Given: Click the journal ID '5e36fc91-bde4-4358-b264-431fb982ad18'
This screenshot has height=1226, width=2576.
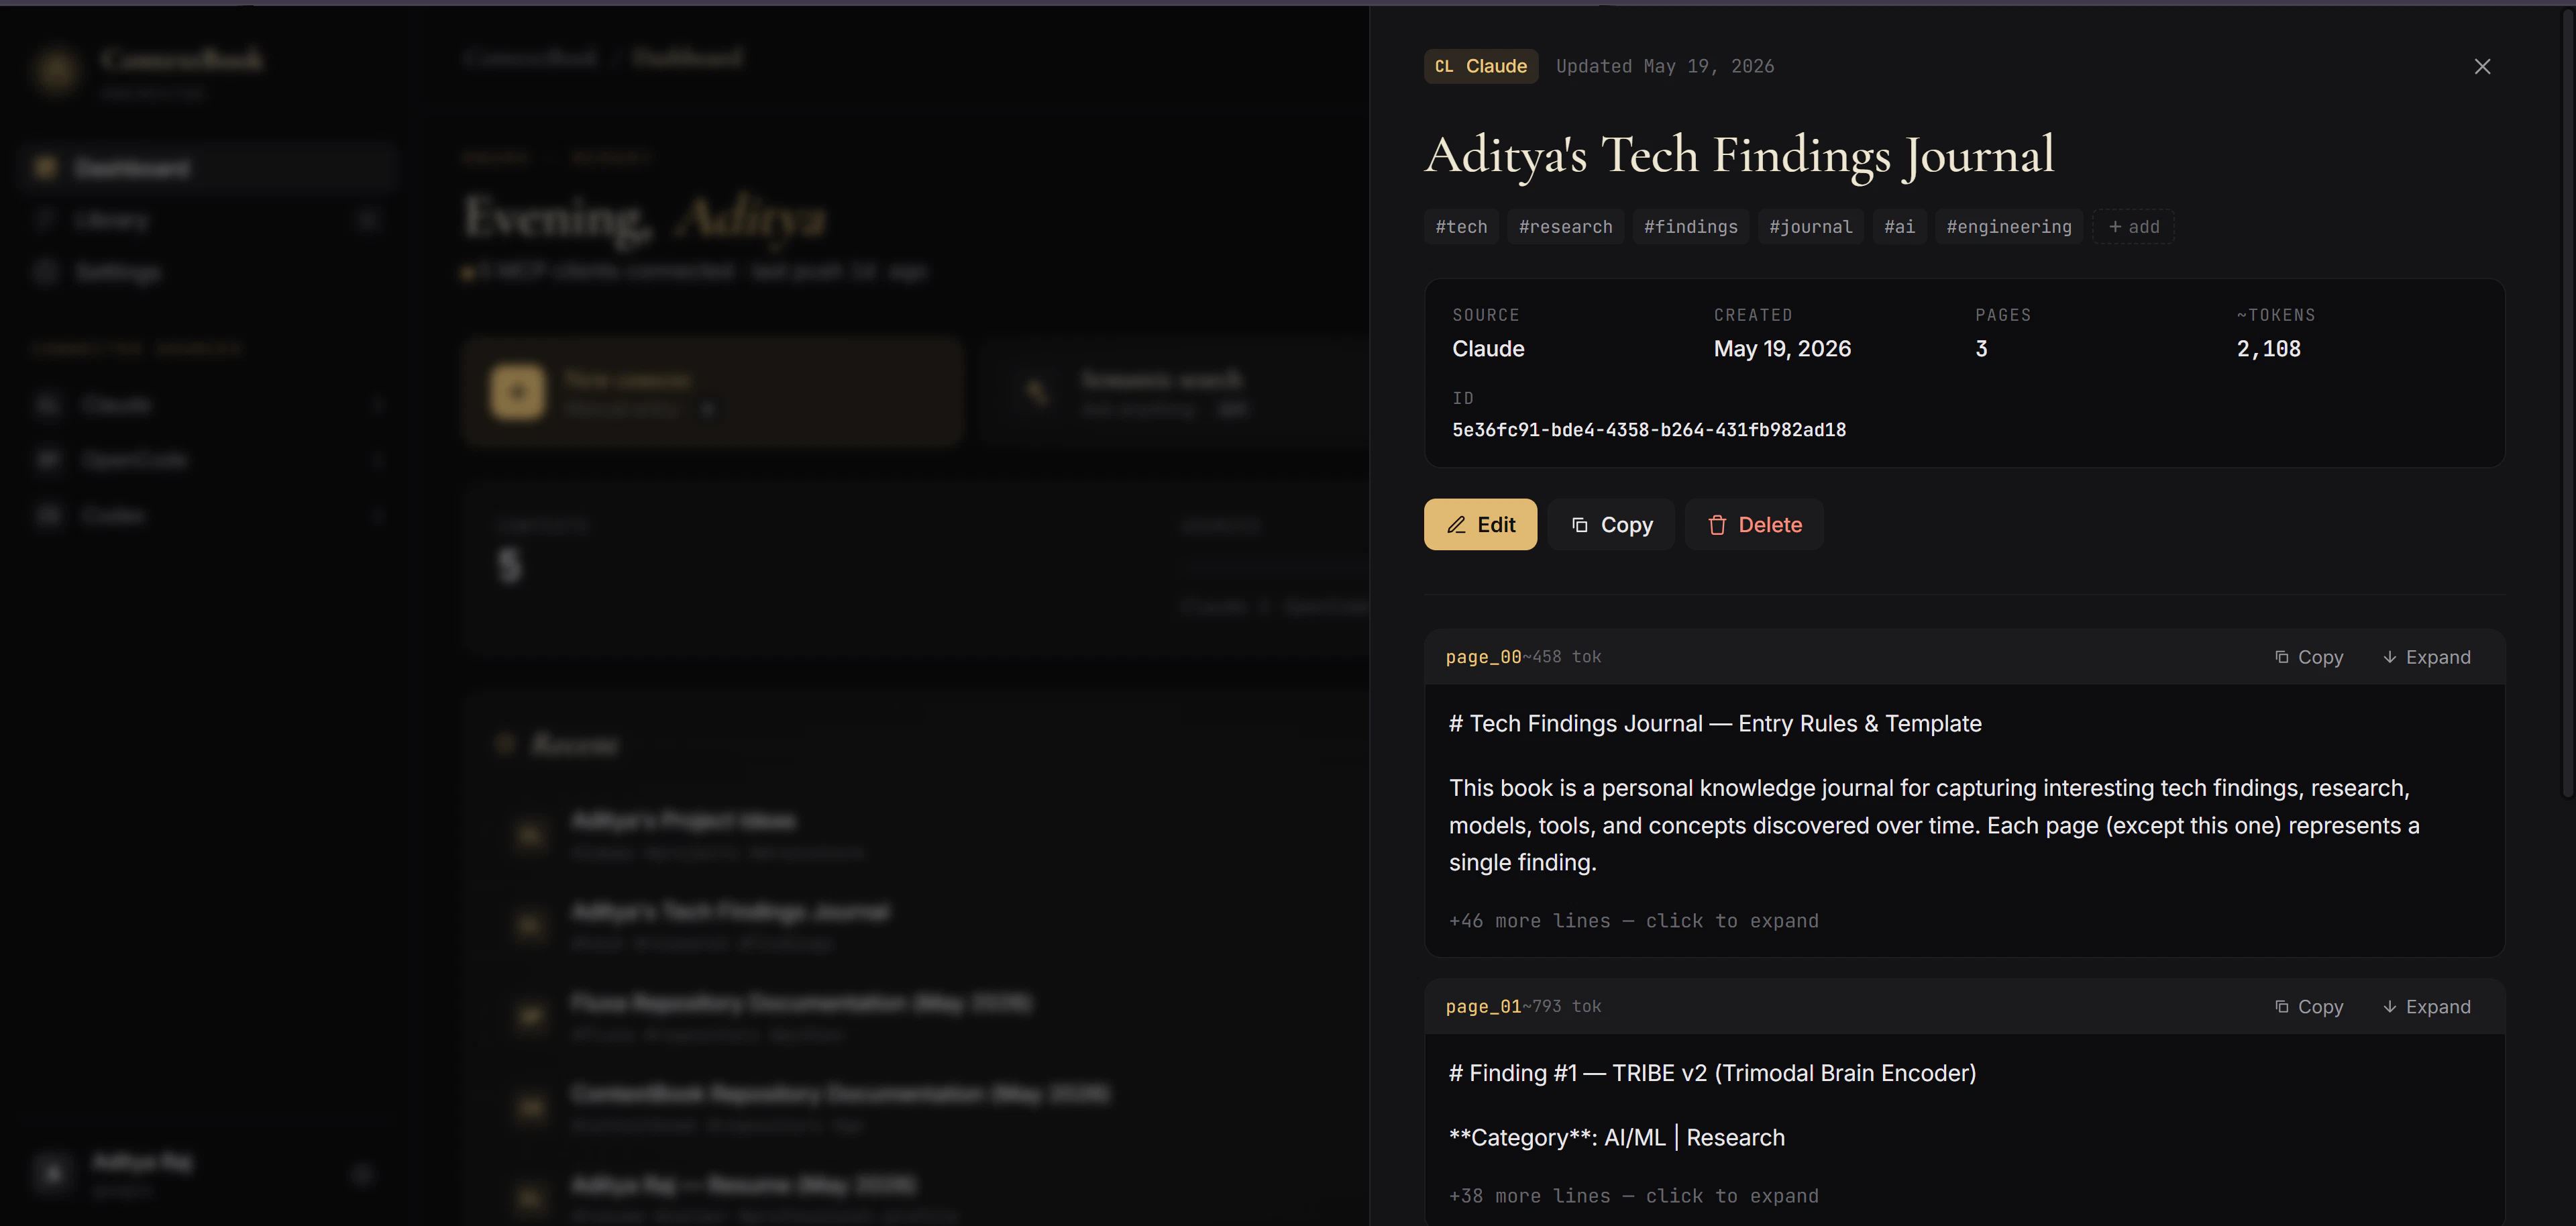Looking at the screenshot, I should (x=1649, y=430).
